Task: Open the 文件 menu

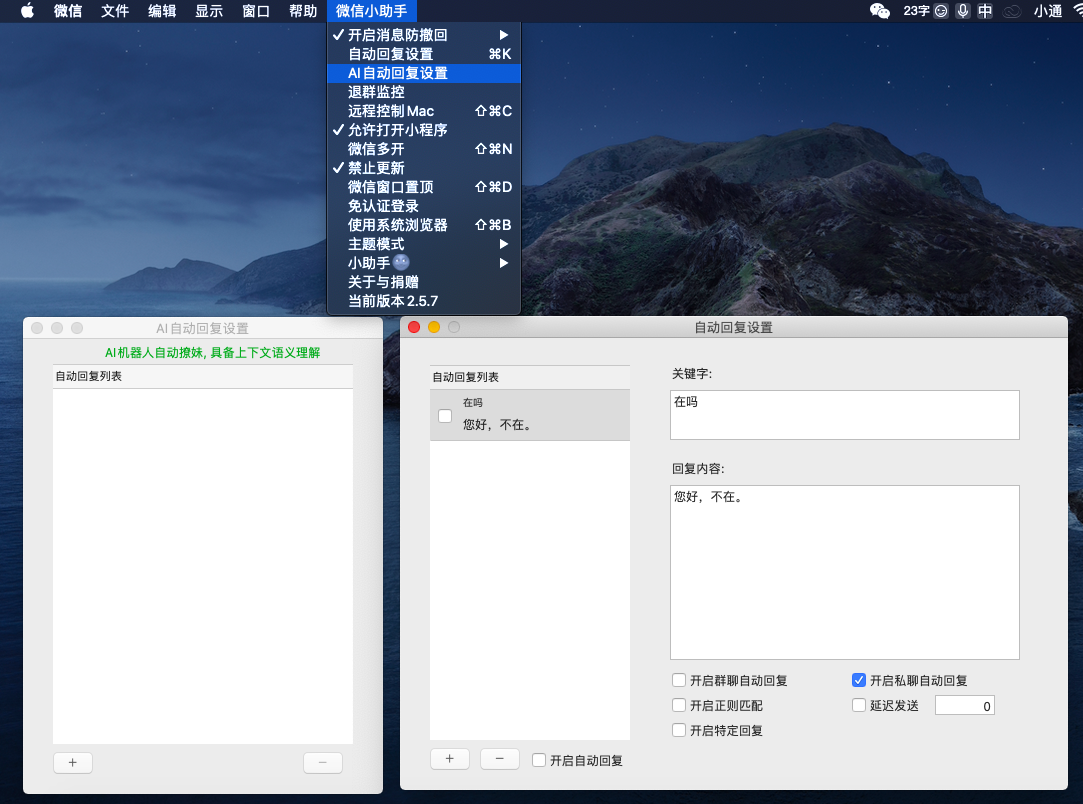Action: 115,11
